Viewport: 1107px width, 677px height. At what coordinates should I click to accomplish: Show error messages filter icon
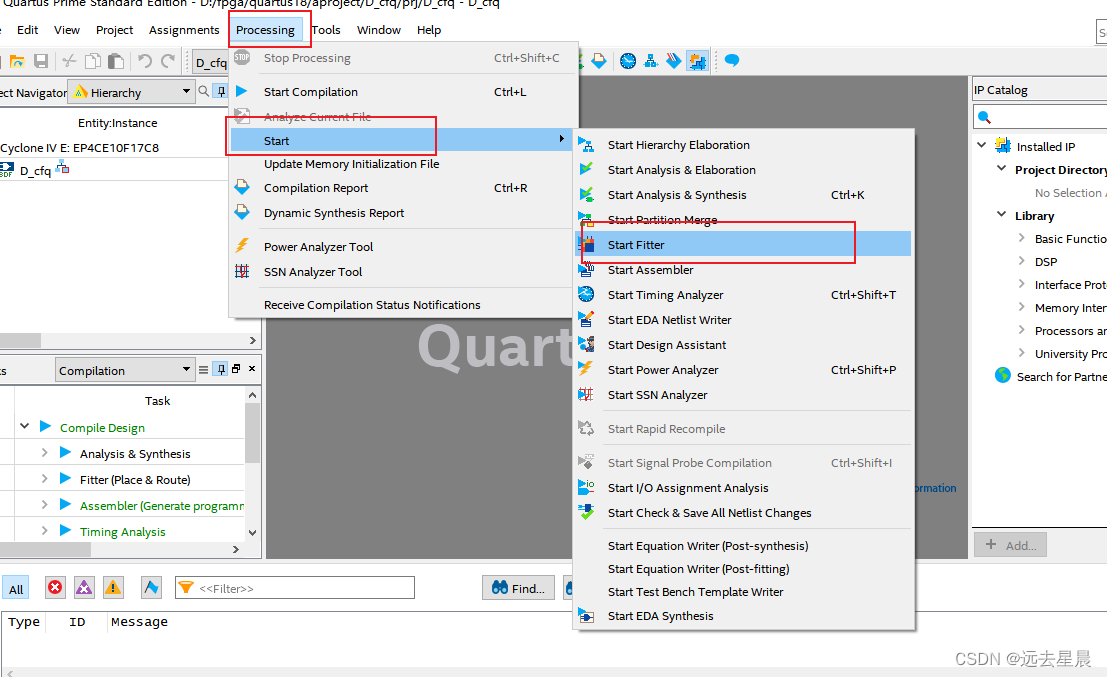(55, 587)
